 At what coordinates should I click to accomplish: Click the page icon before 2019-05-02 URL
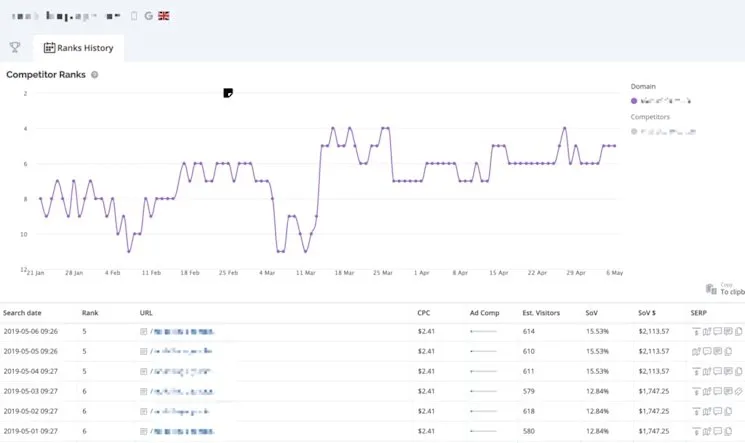click(x=143, y=411)
